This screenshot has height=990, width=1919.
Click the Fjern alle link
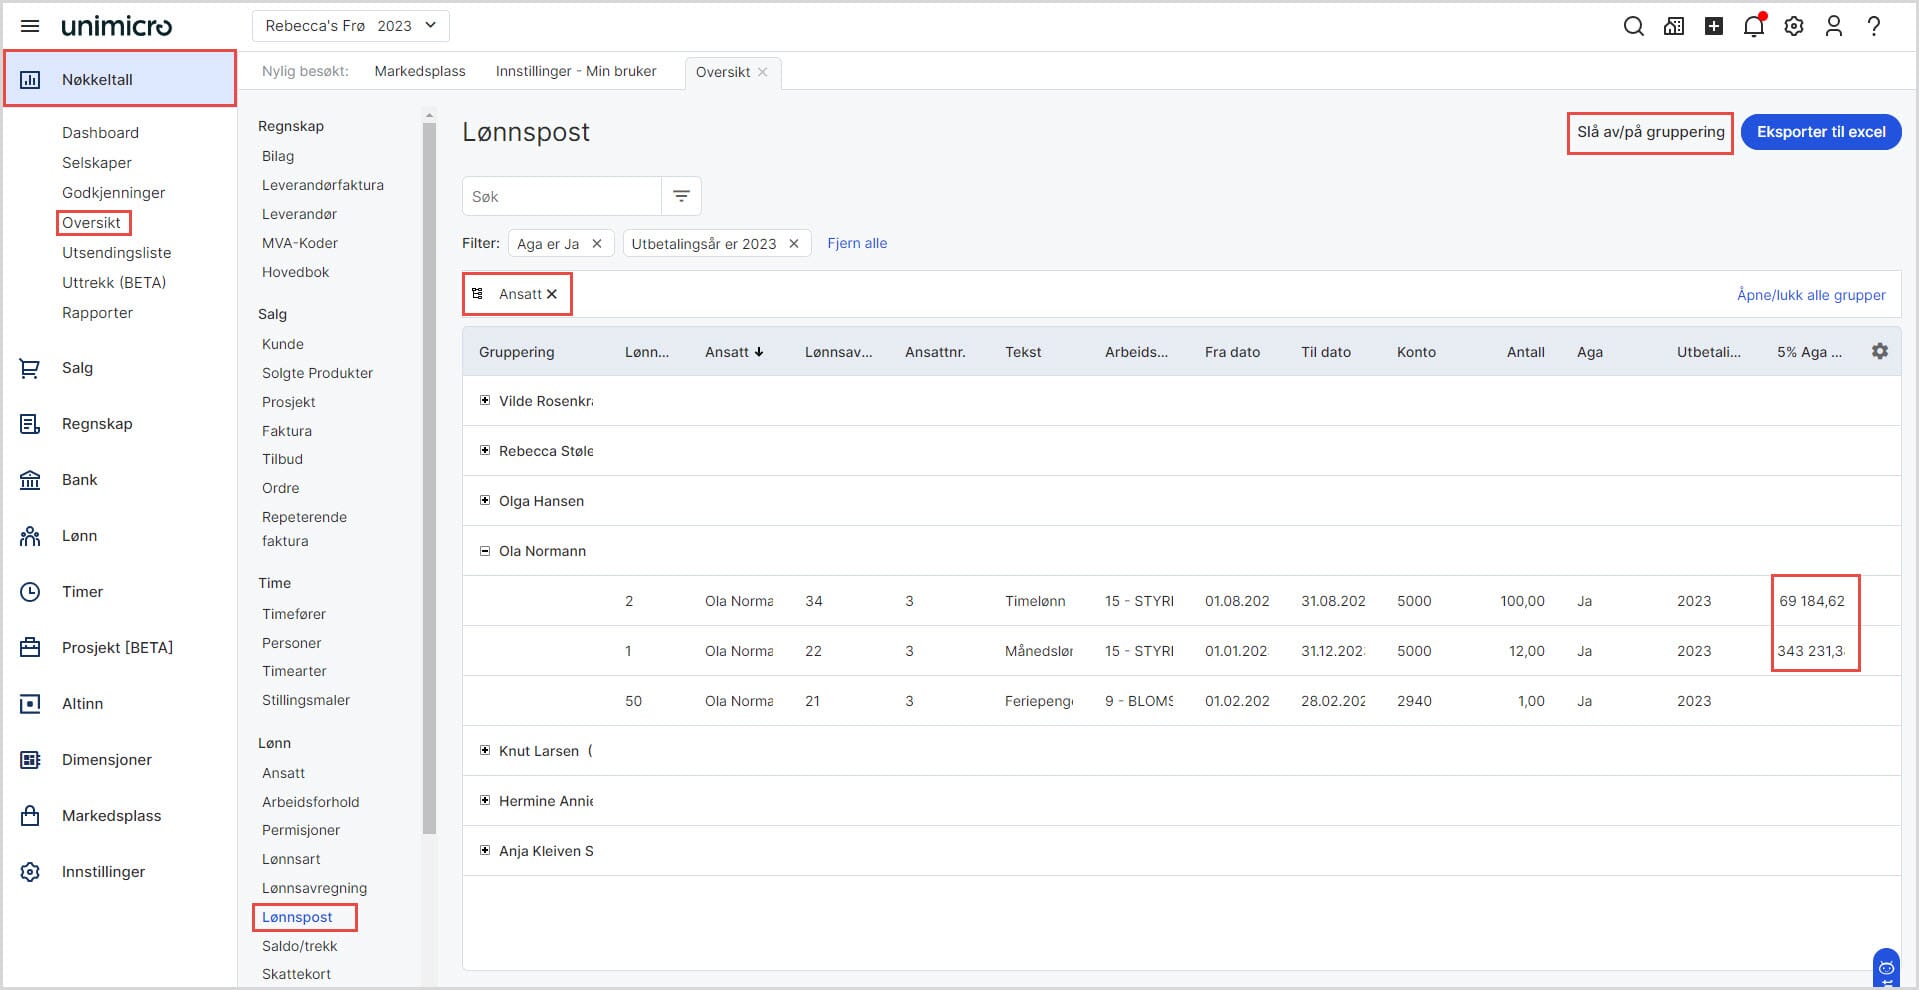[856, 243]
